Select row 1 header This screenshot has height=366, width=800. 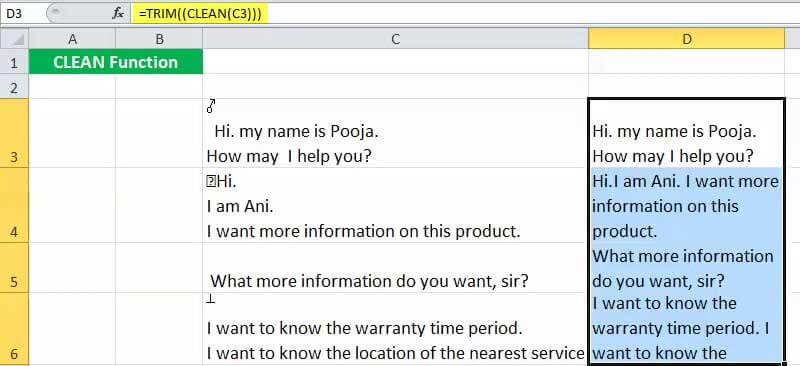(14, 62)
